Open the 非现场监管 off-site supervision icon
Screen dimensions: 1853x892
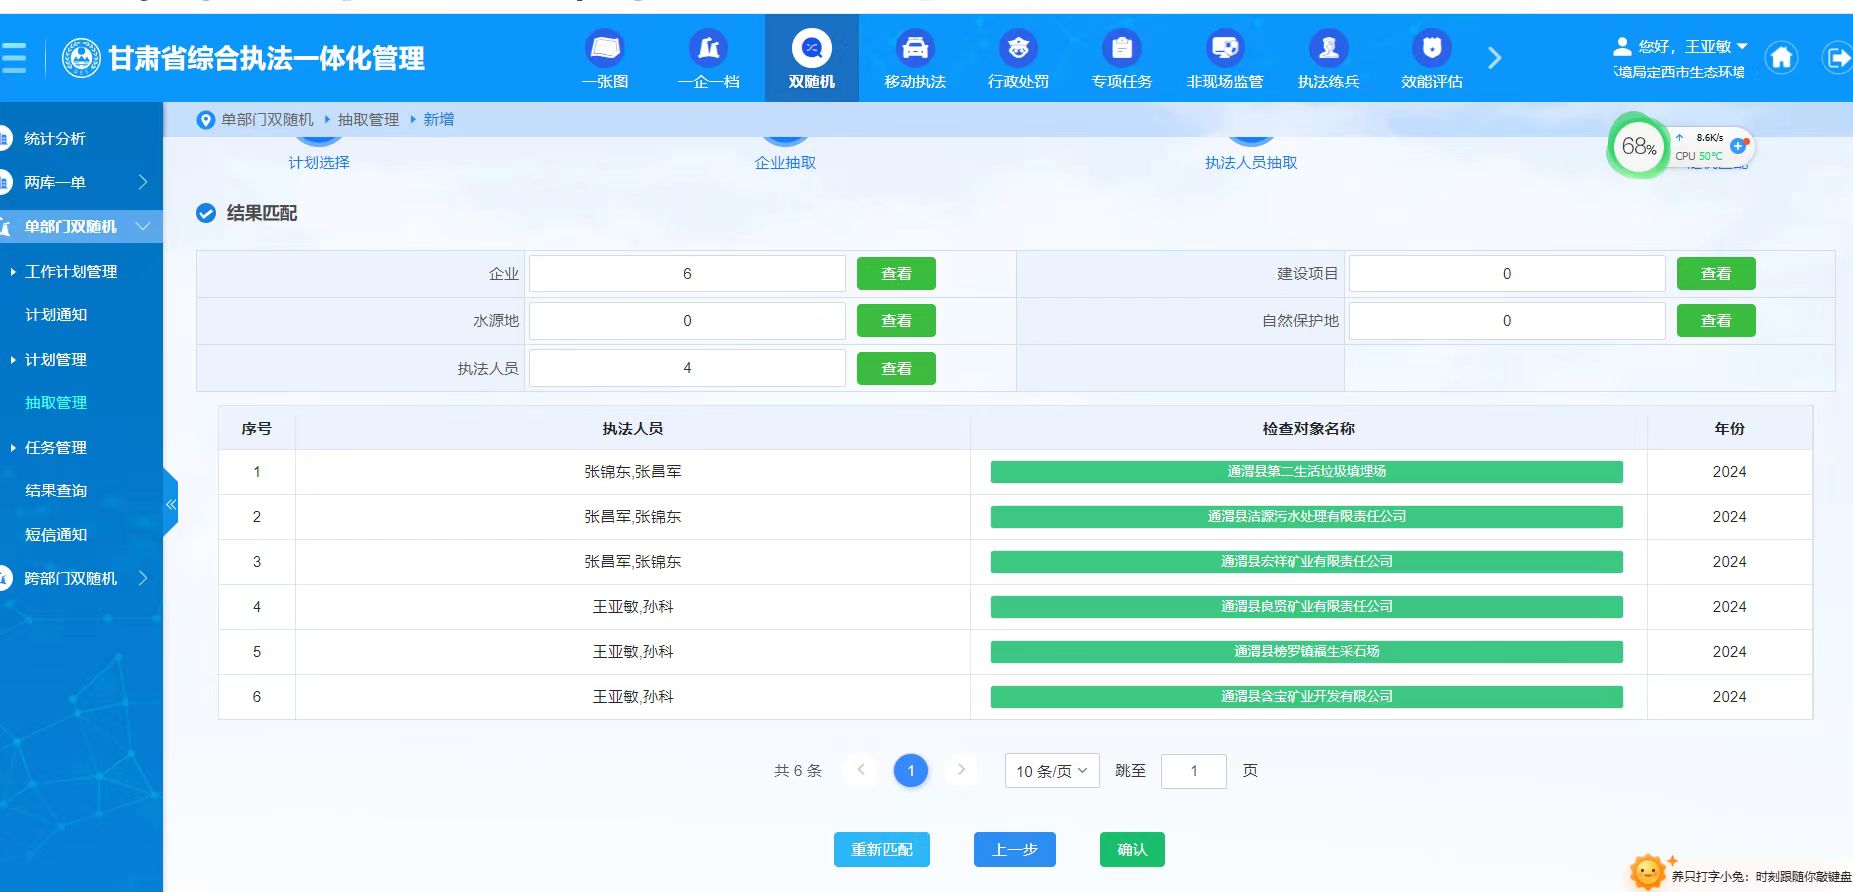click(x=1224, y=49)
